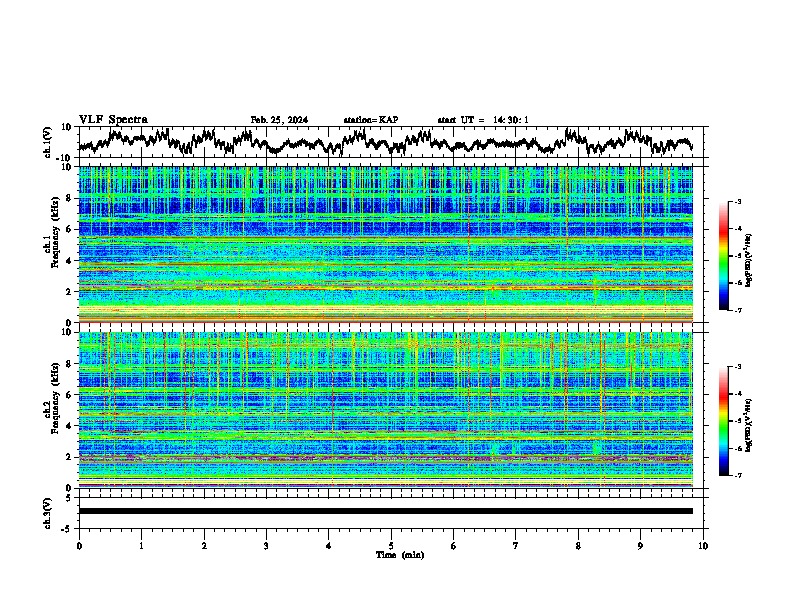Click the ch.1(V) axis '-10' label

[x=65, y=158]
